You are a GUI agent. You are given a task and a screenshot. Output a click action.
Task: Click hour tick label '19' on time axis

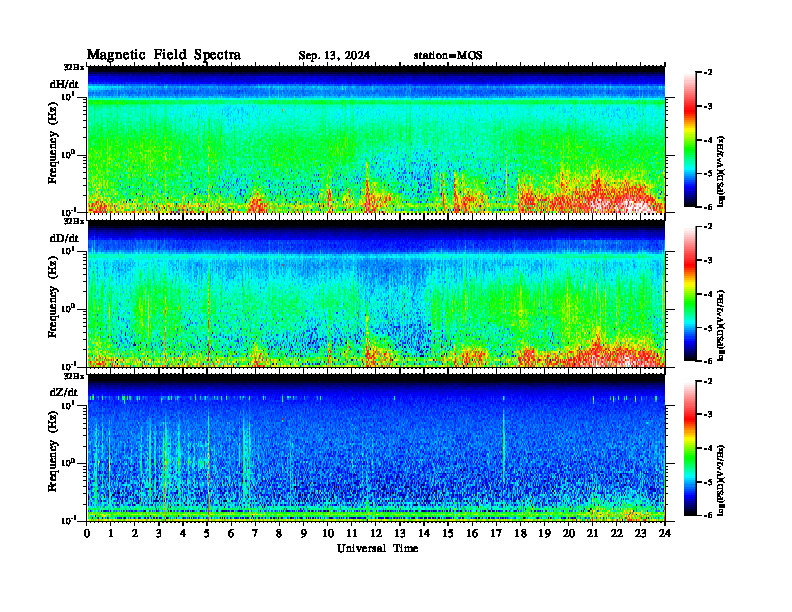point(544,533)
